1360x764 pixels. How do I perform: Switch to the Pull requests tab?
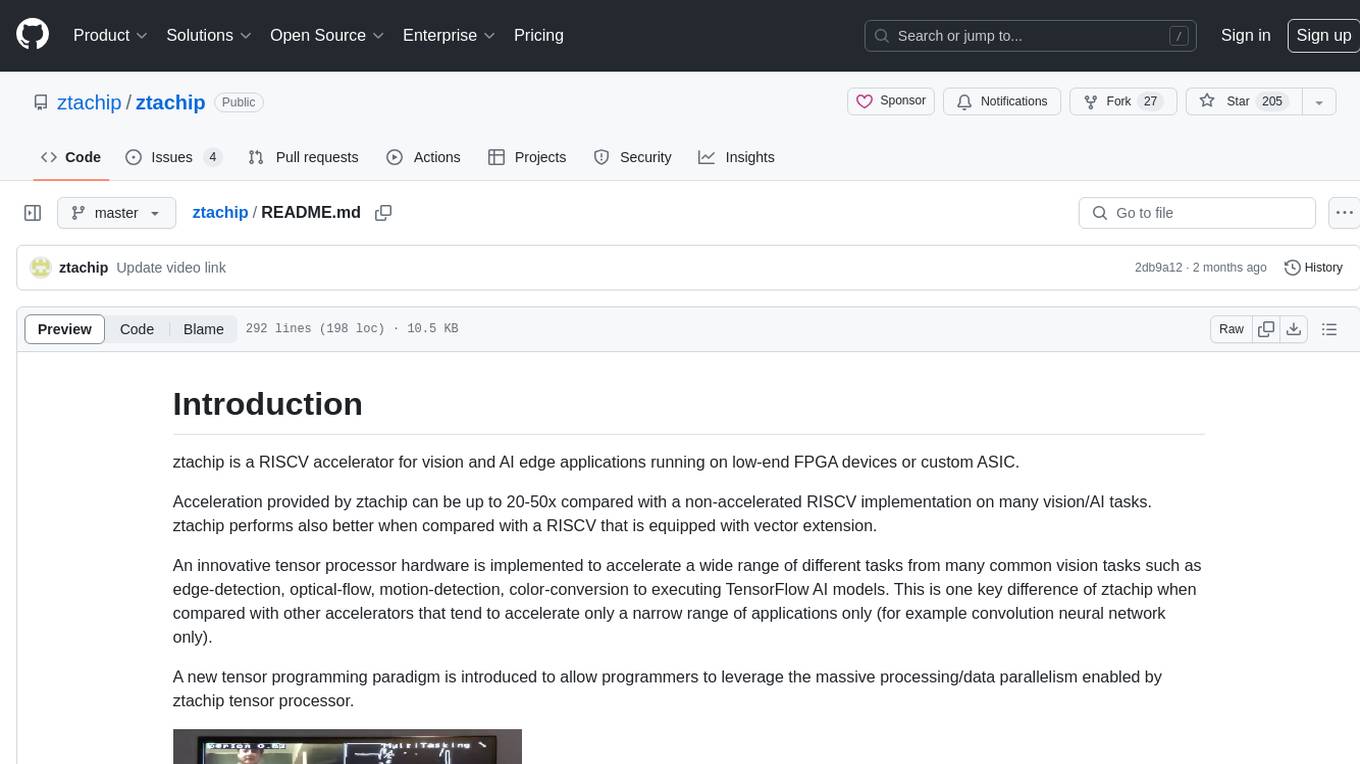coord(303,157)
